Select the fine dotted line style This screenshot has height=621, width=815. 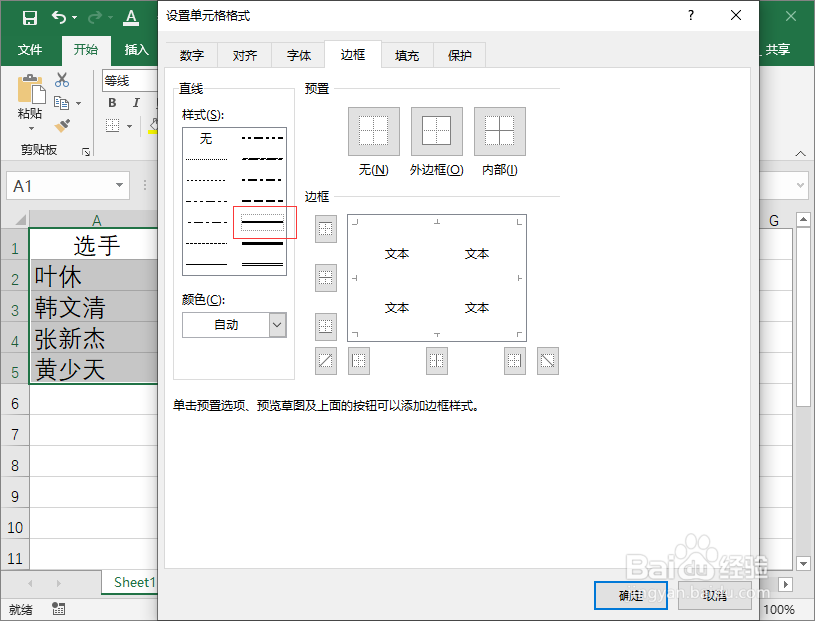tap(206, 159)
